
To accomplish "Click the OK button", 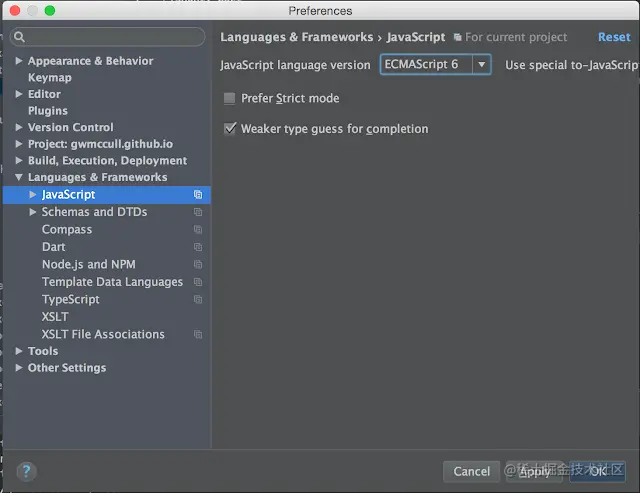I will [598, 472].
